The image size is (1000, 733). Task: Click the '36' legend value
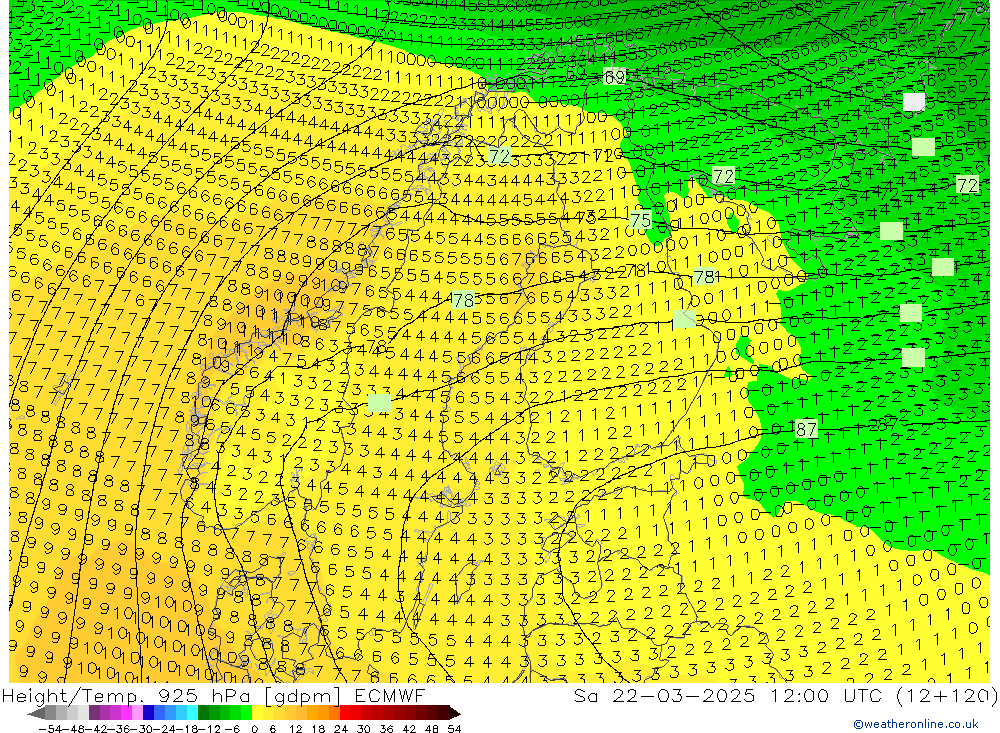[386, 729]
